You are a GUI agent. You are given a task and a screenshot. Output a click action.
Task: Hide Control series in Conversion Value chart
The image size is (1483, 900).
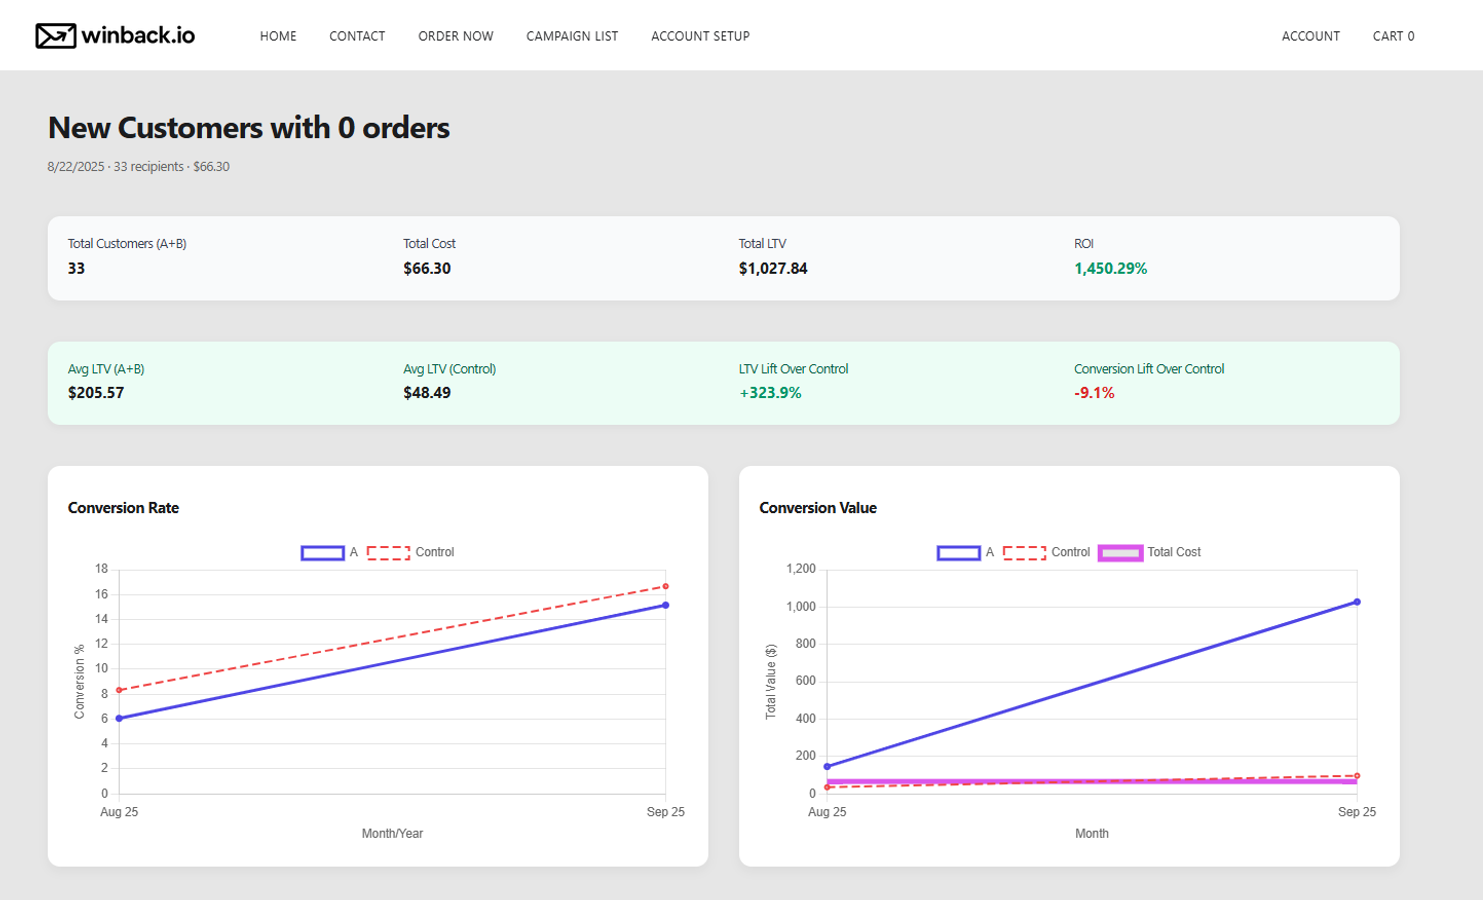point(1047,553)
